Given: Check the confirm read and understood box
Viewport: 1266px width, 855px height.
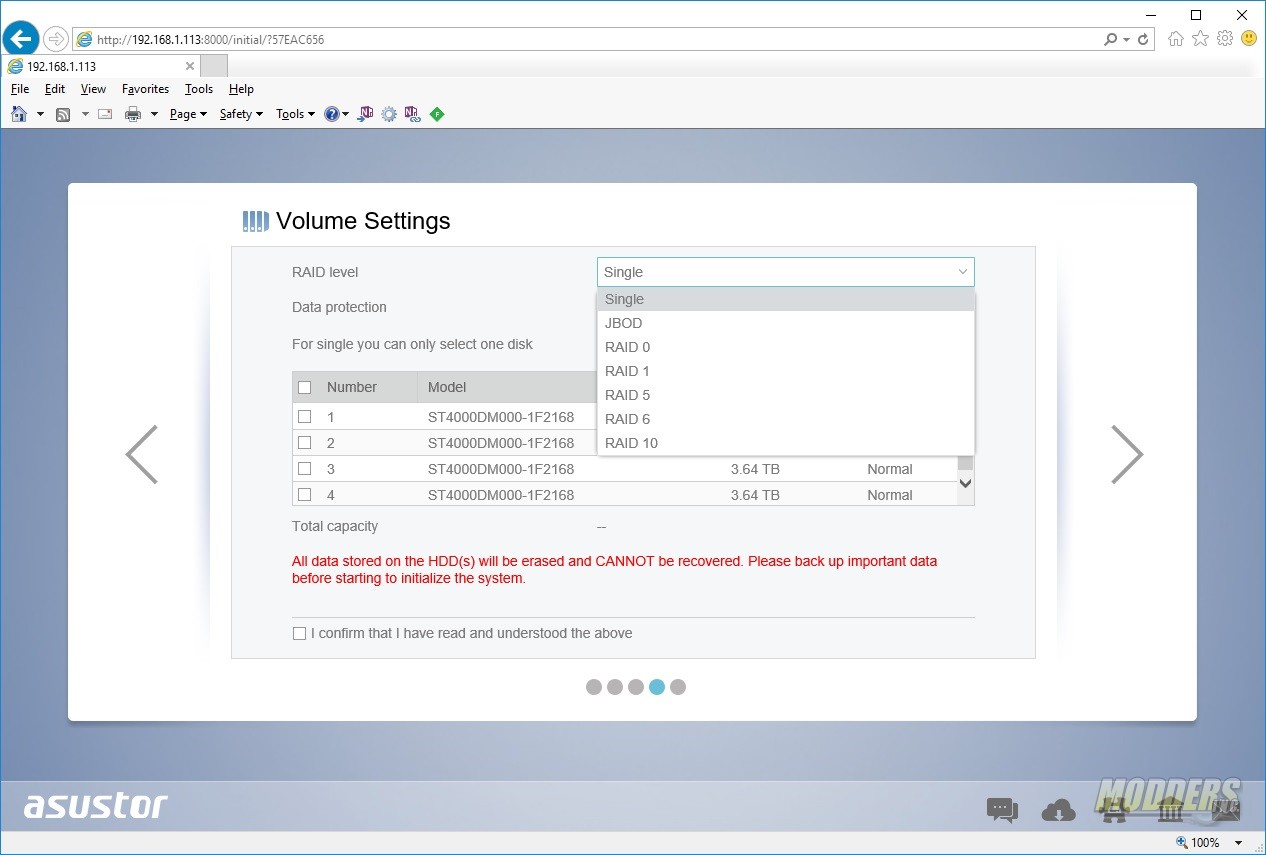Looking at the screenshot, I should tap(299, 633).
